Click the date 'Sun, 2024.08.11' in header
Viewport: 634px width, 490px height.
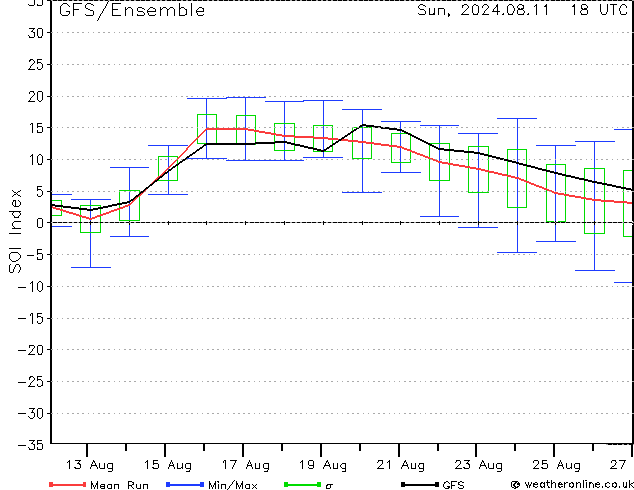[483, 10]
